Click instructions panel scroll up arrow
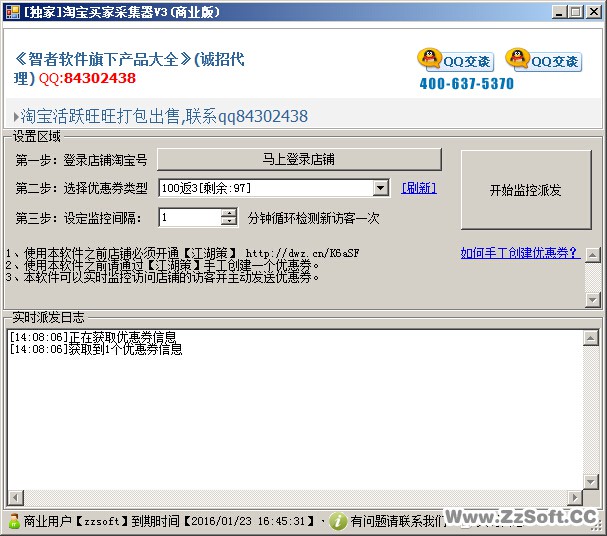The image size is (607, 536). pos(593,255)
